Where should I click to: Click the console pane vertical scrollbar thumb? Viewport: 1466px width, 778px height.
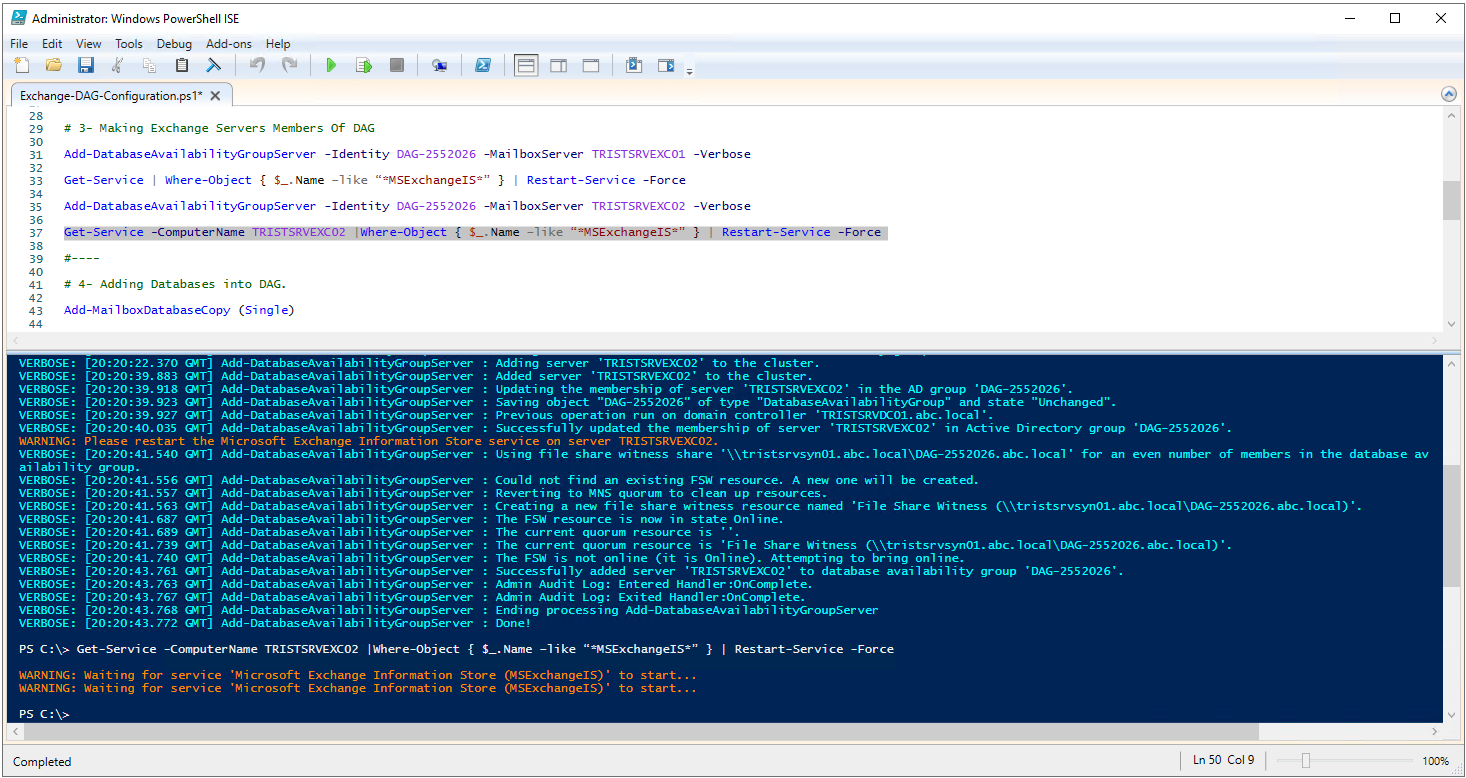pos(1451,526)
